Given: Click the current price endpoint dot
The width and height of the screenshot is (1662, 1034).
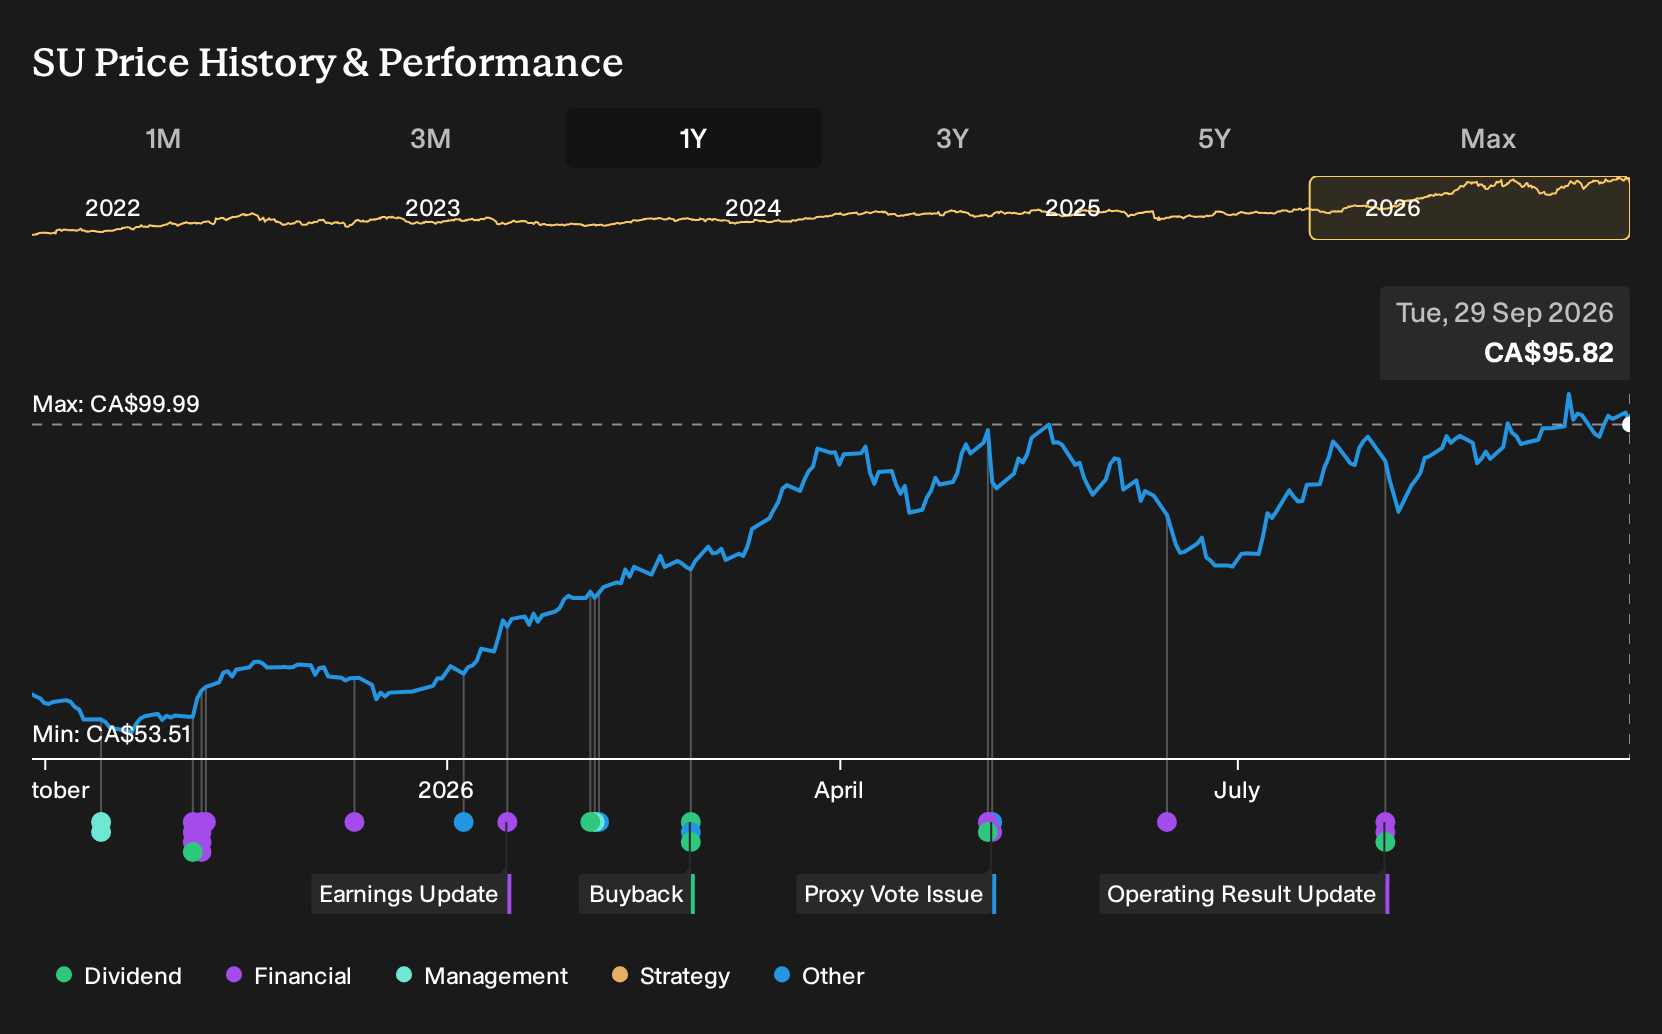Looking at the screenshot, I should point(1627,424).
